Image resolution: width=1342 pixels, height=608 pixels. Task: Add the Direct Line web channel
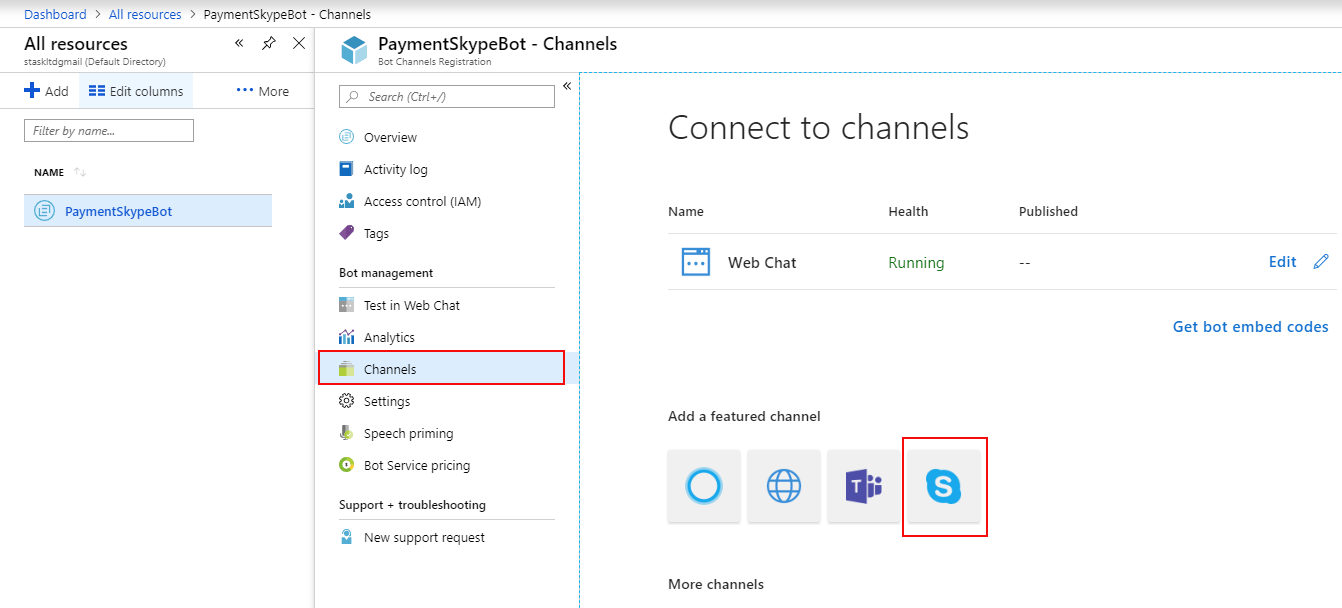pyautogui.click(x=784, y=486)
